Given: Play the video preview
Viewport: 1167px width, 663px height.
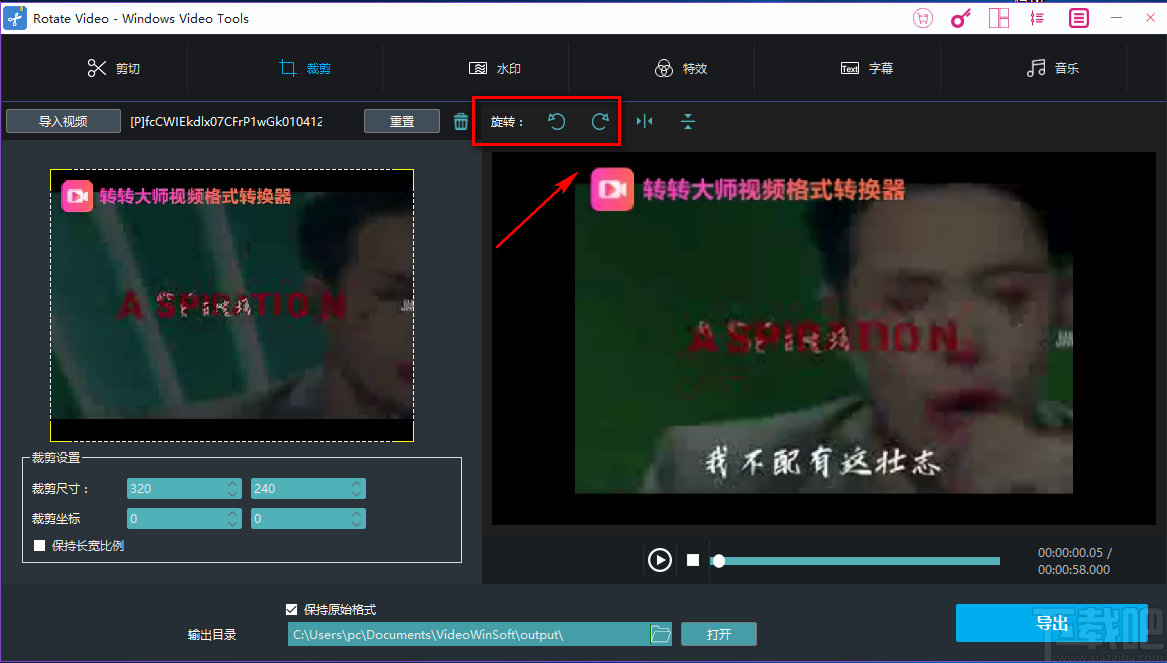Looking at the screenshot, I should (659, 560).
